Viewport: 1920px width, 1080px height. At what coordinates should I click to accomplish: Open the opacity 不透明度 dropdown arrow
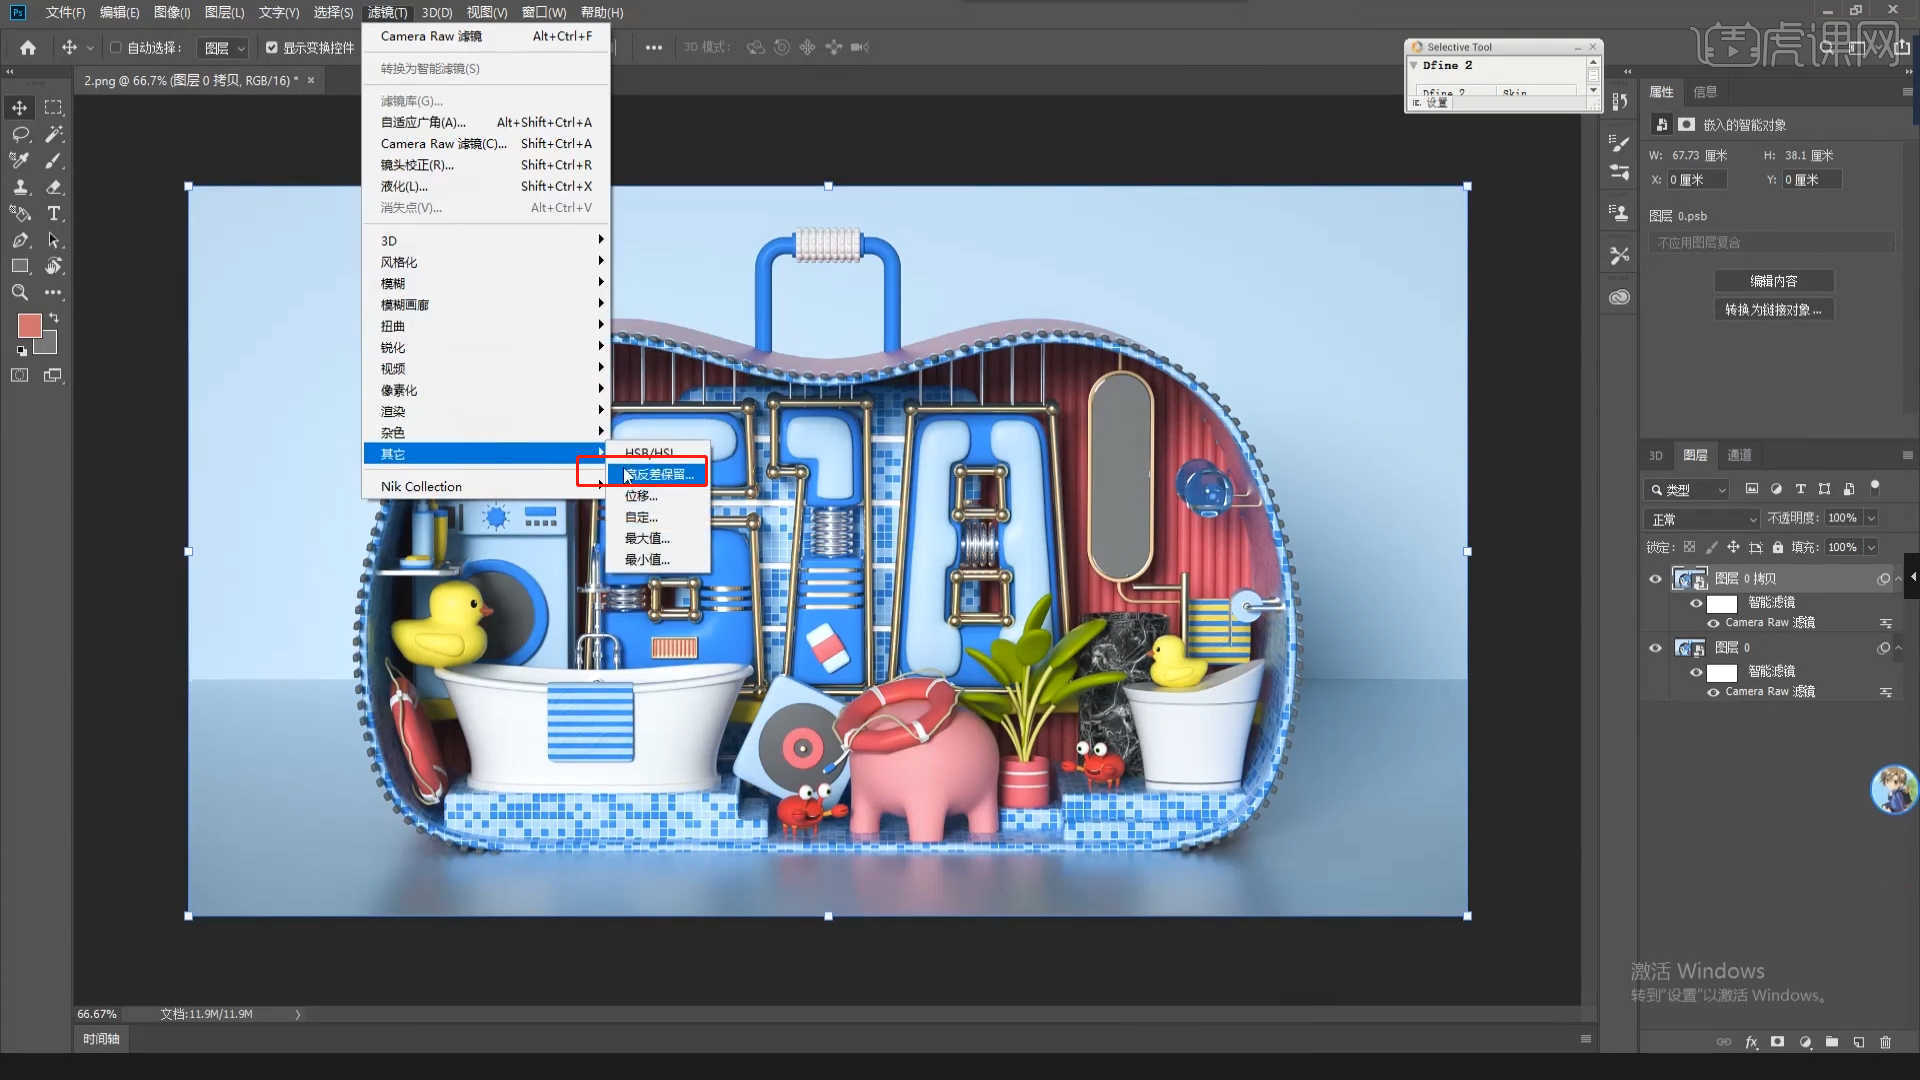(x=1871, y=518)
